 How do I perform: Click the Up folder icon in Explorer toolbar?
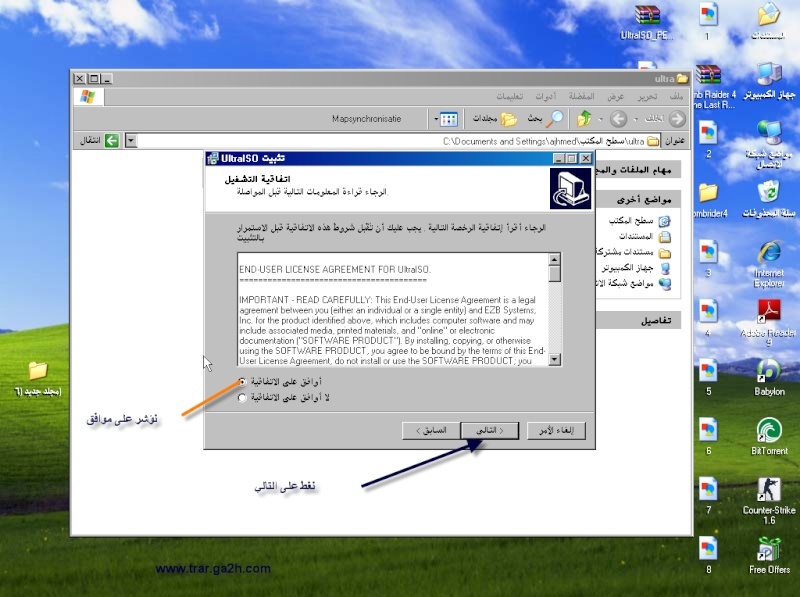click(584, 119)
